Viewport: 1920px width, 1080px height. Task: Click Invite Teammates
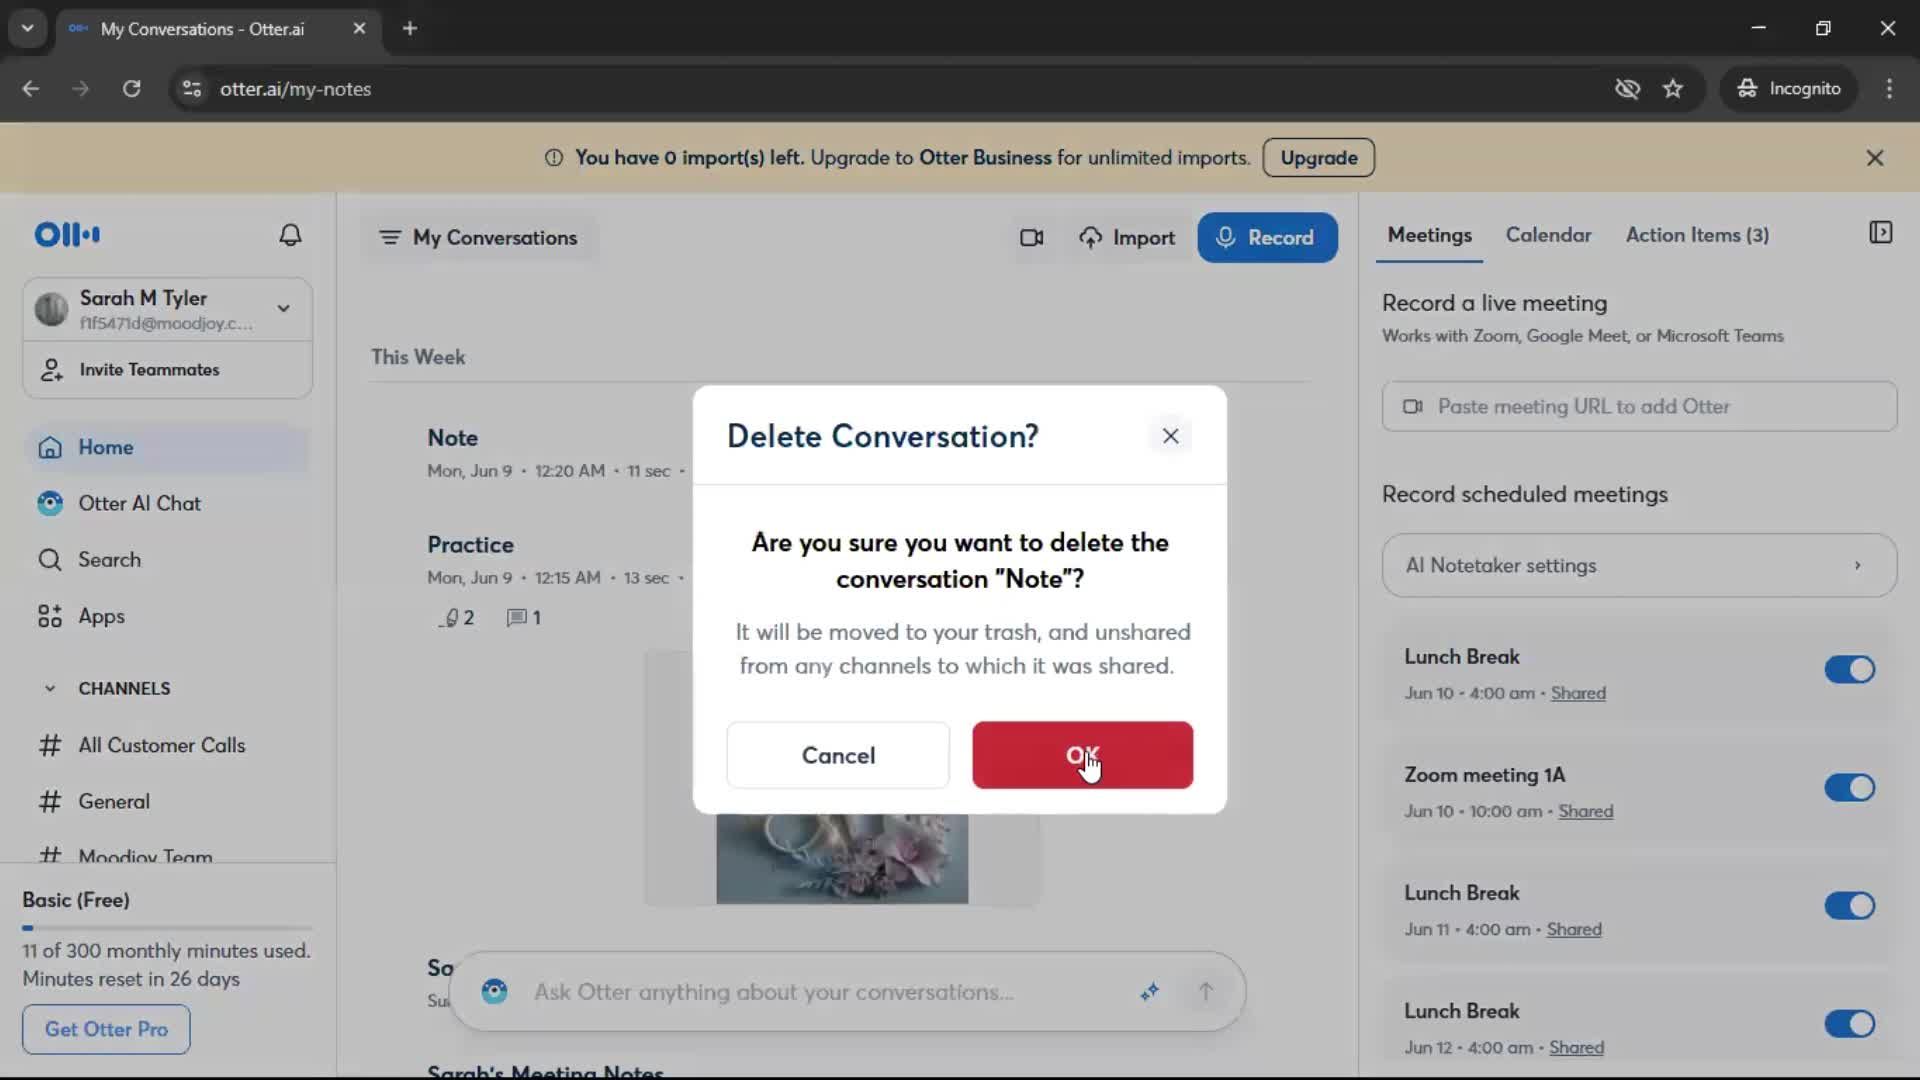tap(167, 370)
